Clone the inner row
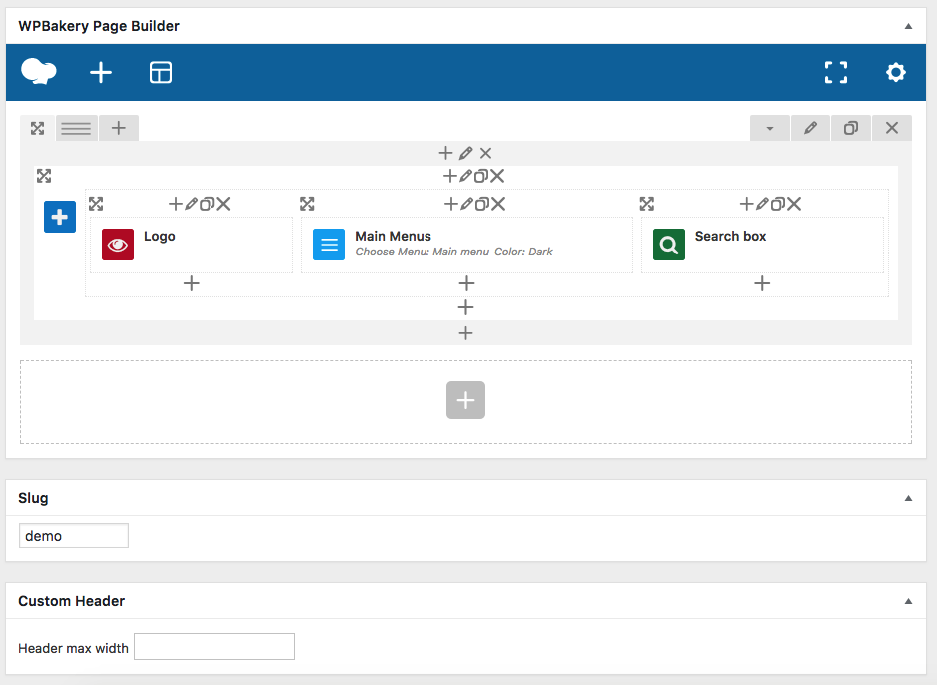 click(480, 176)
